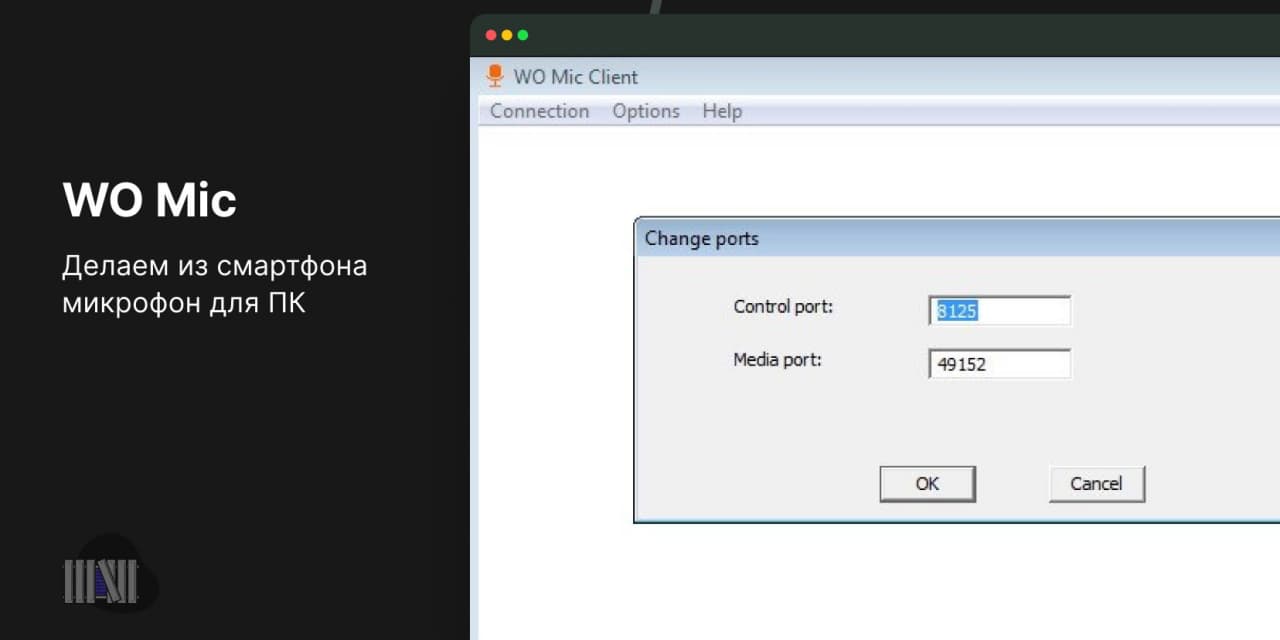Open the Options menu

(646, 111)
